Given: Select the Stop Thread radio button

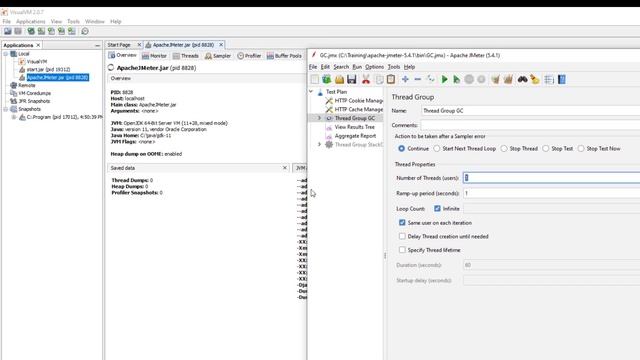Looking at the screenshot, I should point(504,149).
